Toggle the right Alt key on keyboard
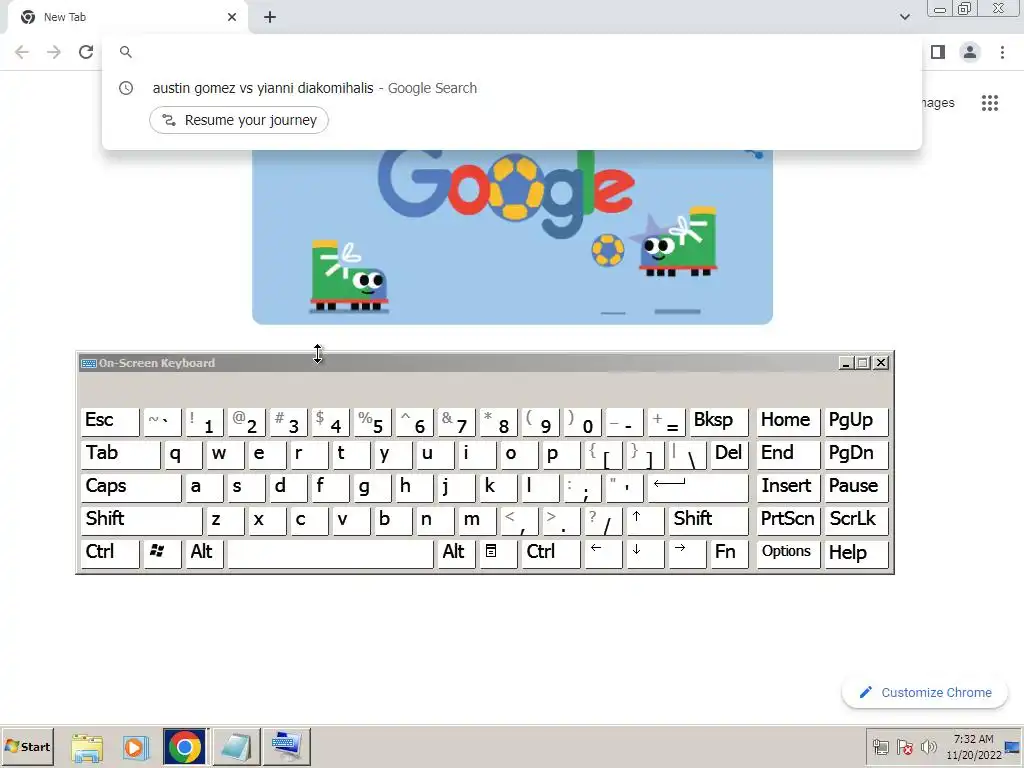1024x768 pixels. point(456,553)
